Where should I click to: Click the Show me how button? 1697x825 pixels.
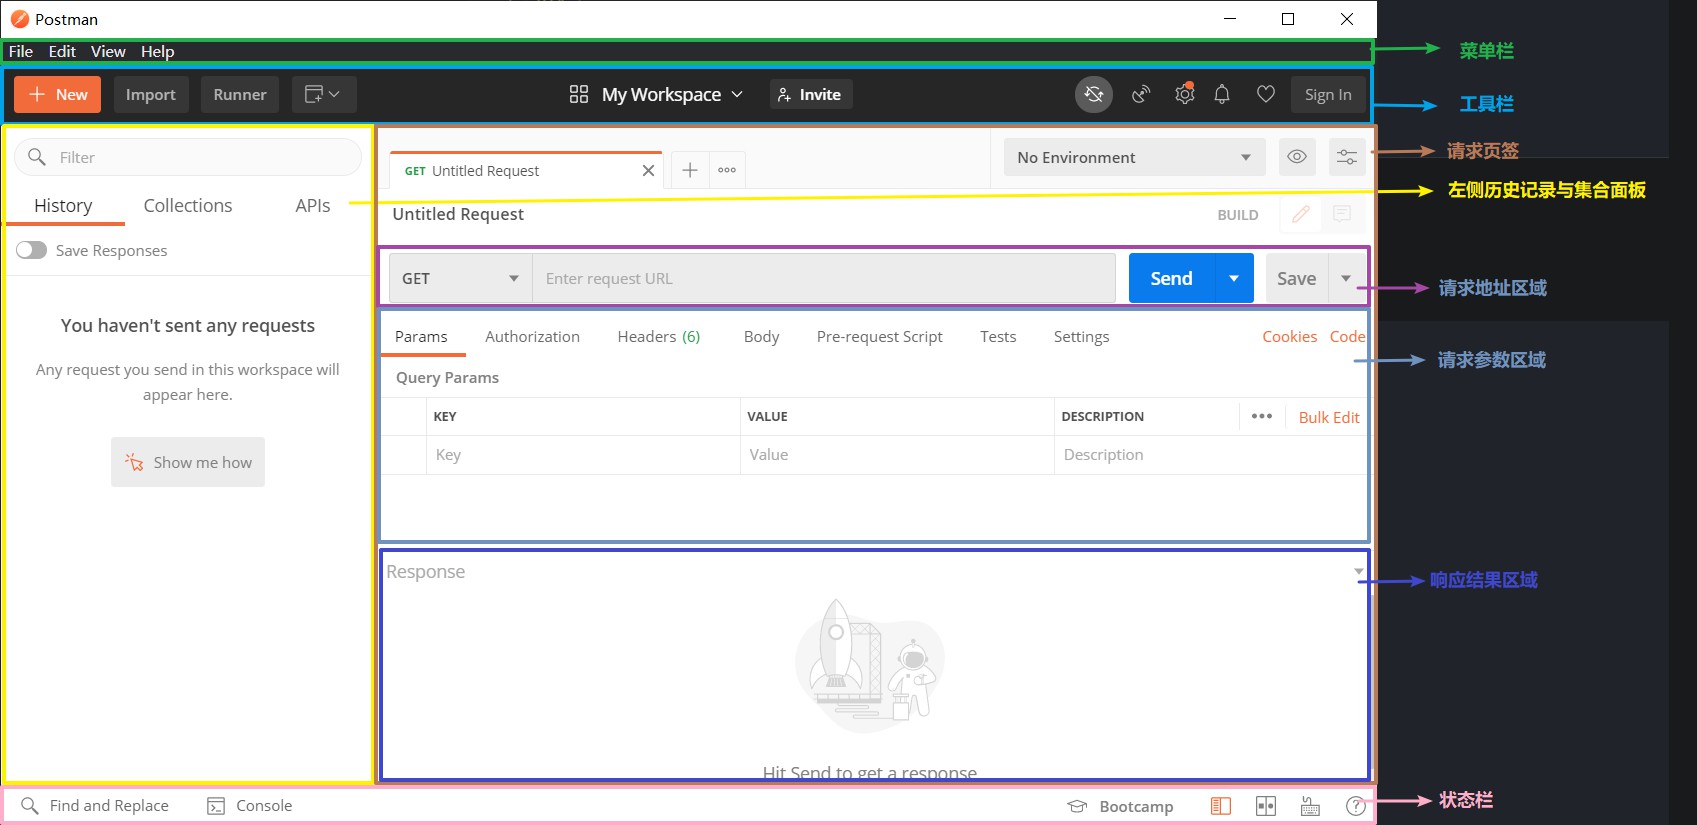[188, 462]
